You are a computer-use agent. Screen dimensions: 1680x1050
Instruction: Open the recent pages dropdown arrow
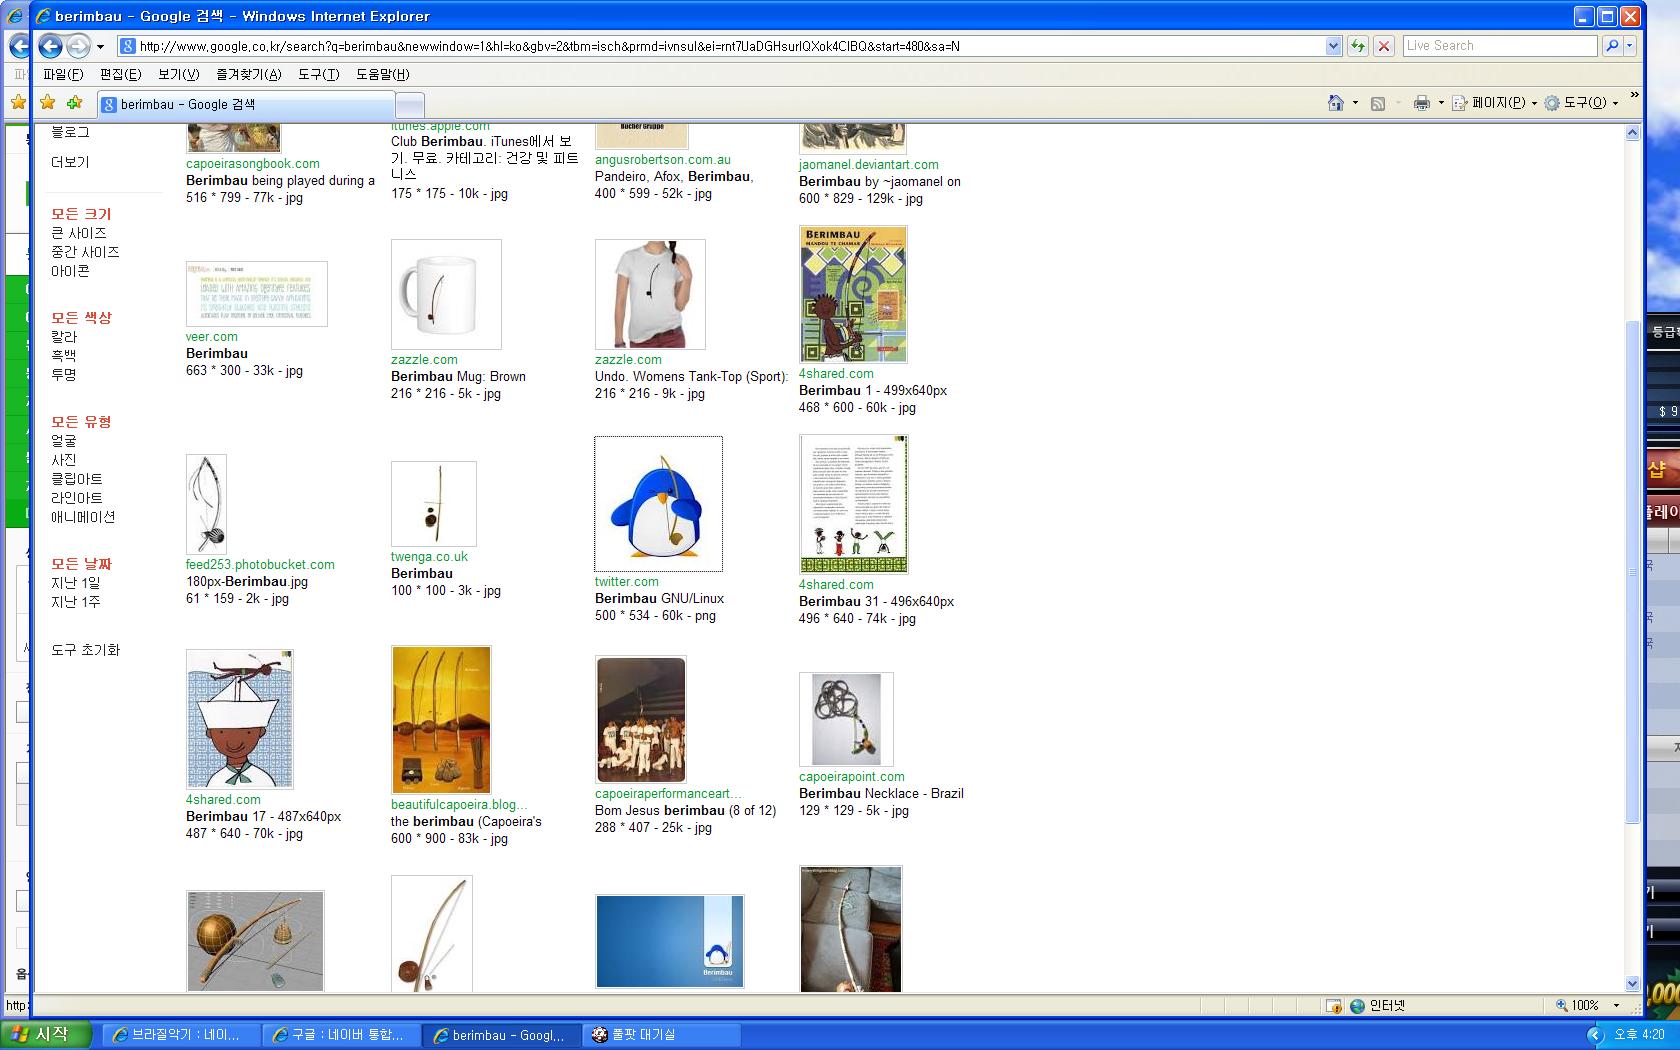pyautogui.click(x=100, y=46)
